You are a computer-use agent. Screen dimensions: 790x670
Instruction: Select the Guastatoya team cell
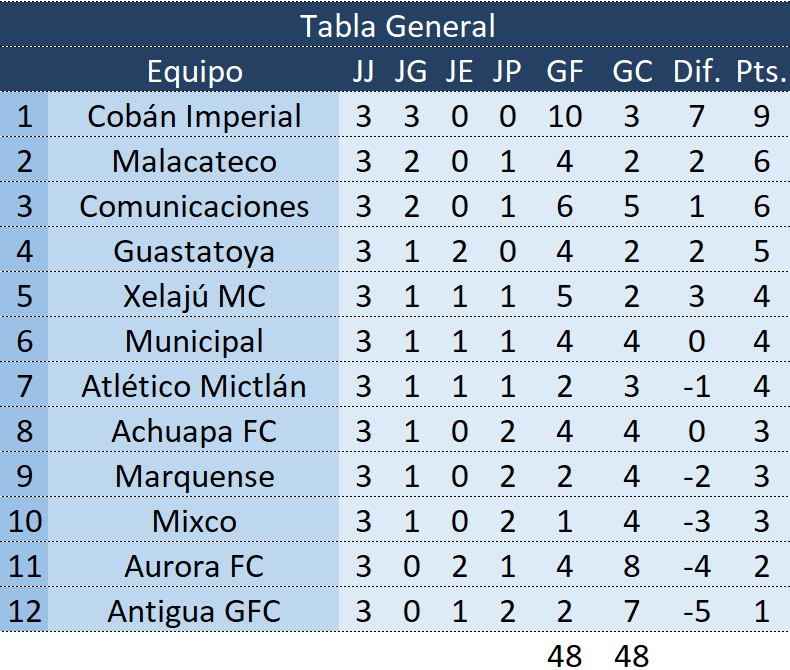[x=194, y=251]
